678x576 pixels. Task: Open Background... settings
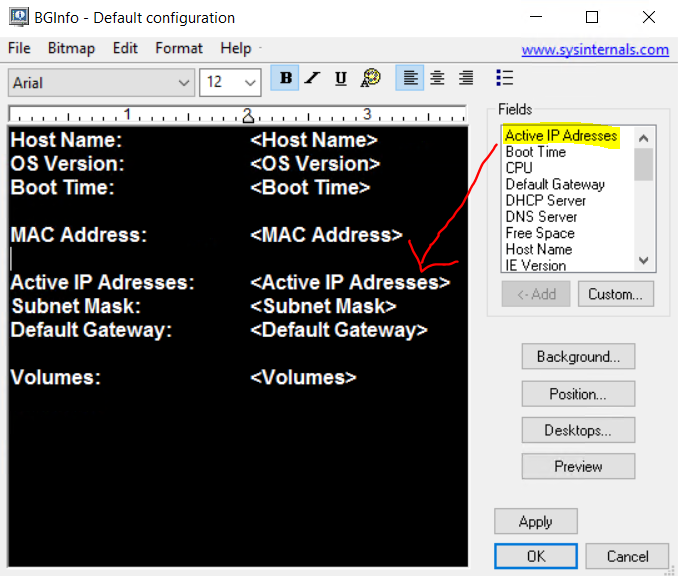578,357
